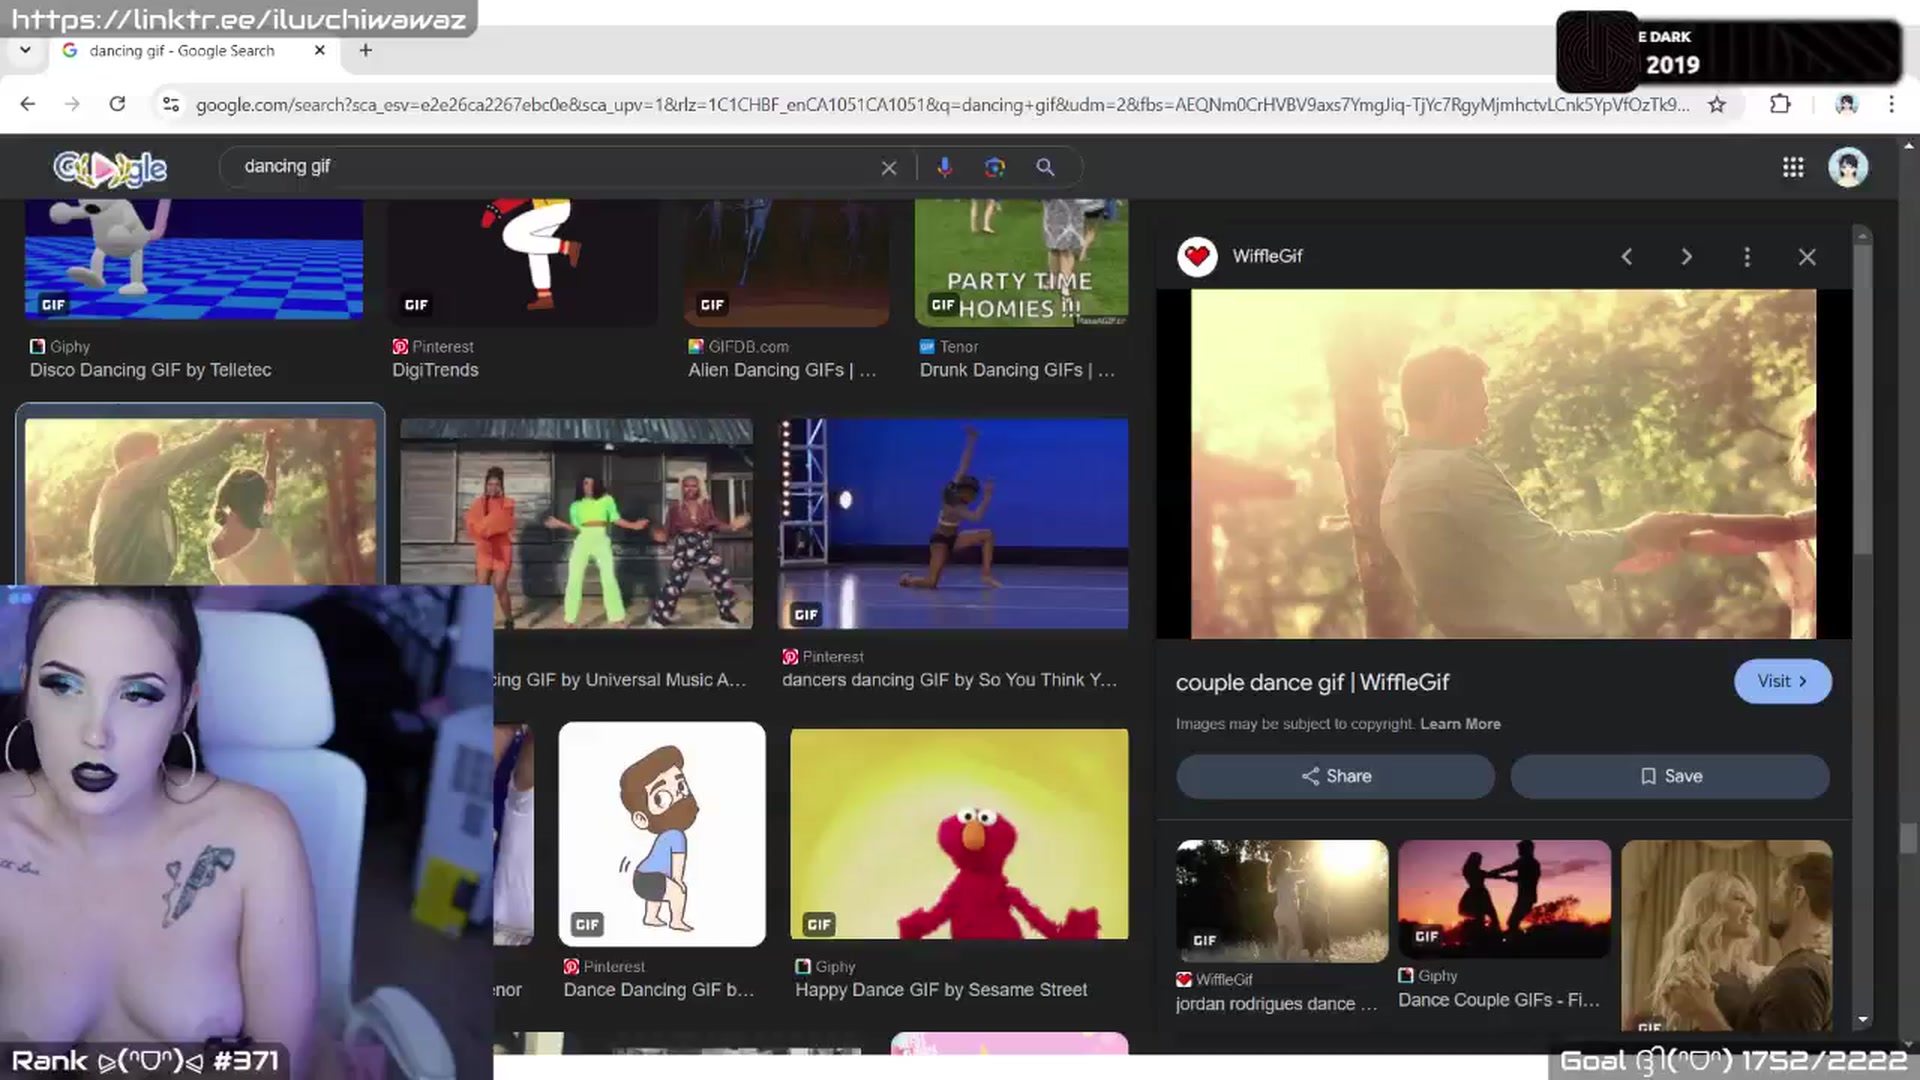1920x1080 pixels.
Task: Open the Chrome three-dot menu
Action: [1891, 104]
